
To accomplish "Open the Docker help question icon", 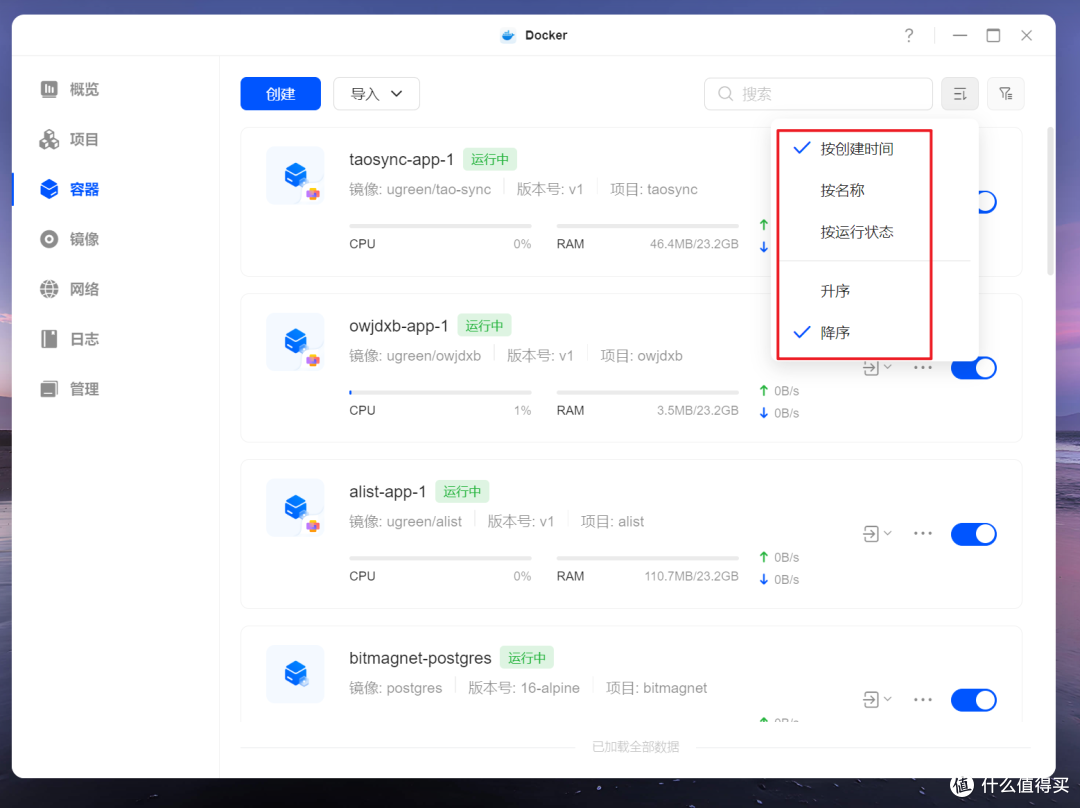I will click(909, 35).
